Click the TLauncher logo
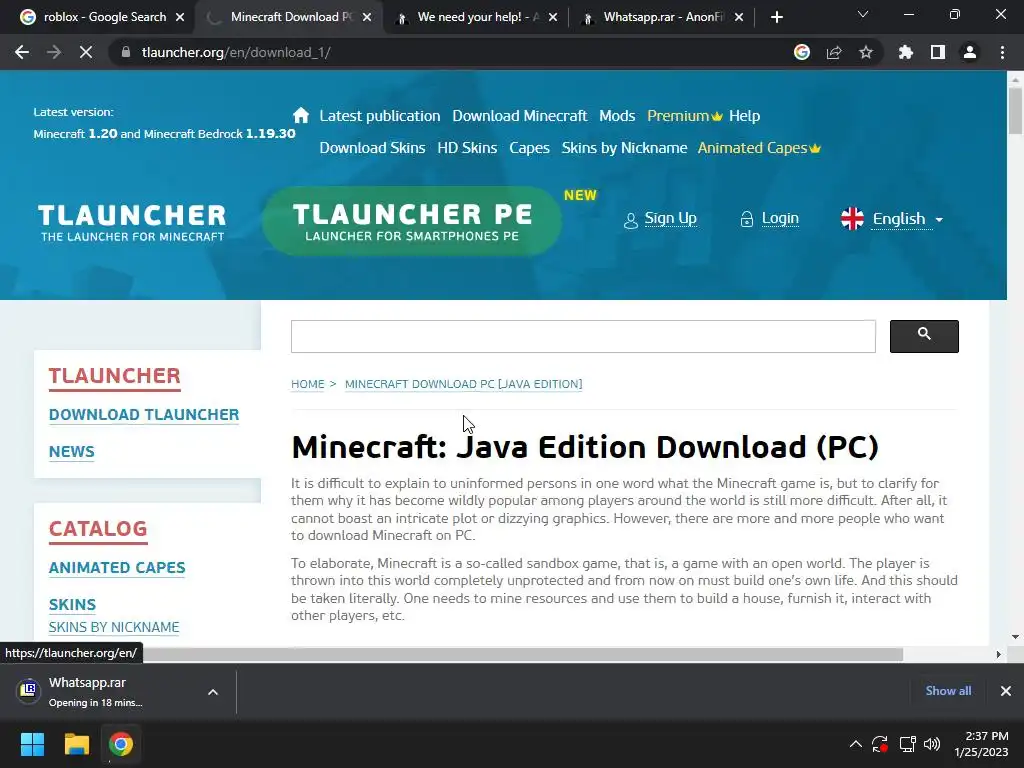The width and height of the screenshot is (1024, 768). [132, 222]
